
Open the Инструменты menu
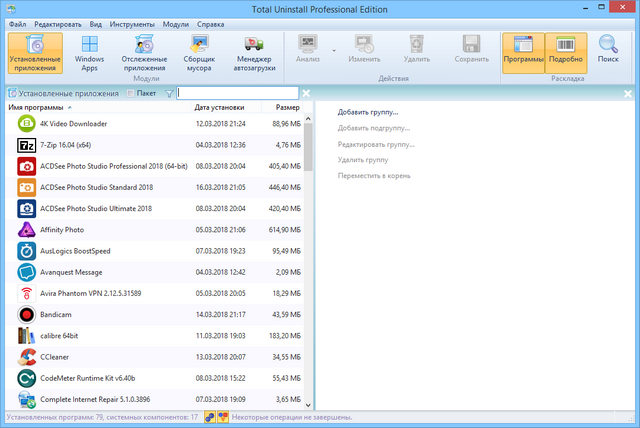click(132, 22)
